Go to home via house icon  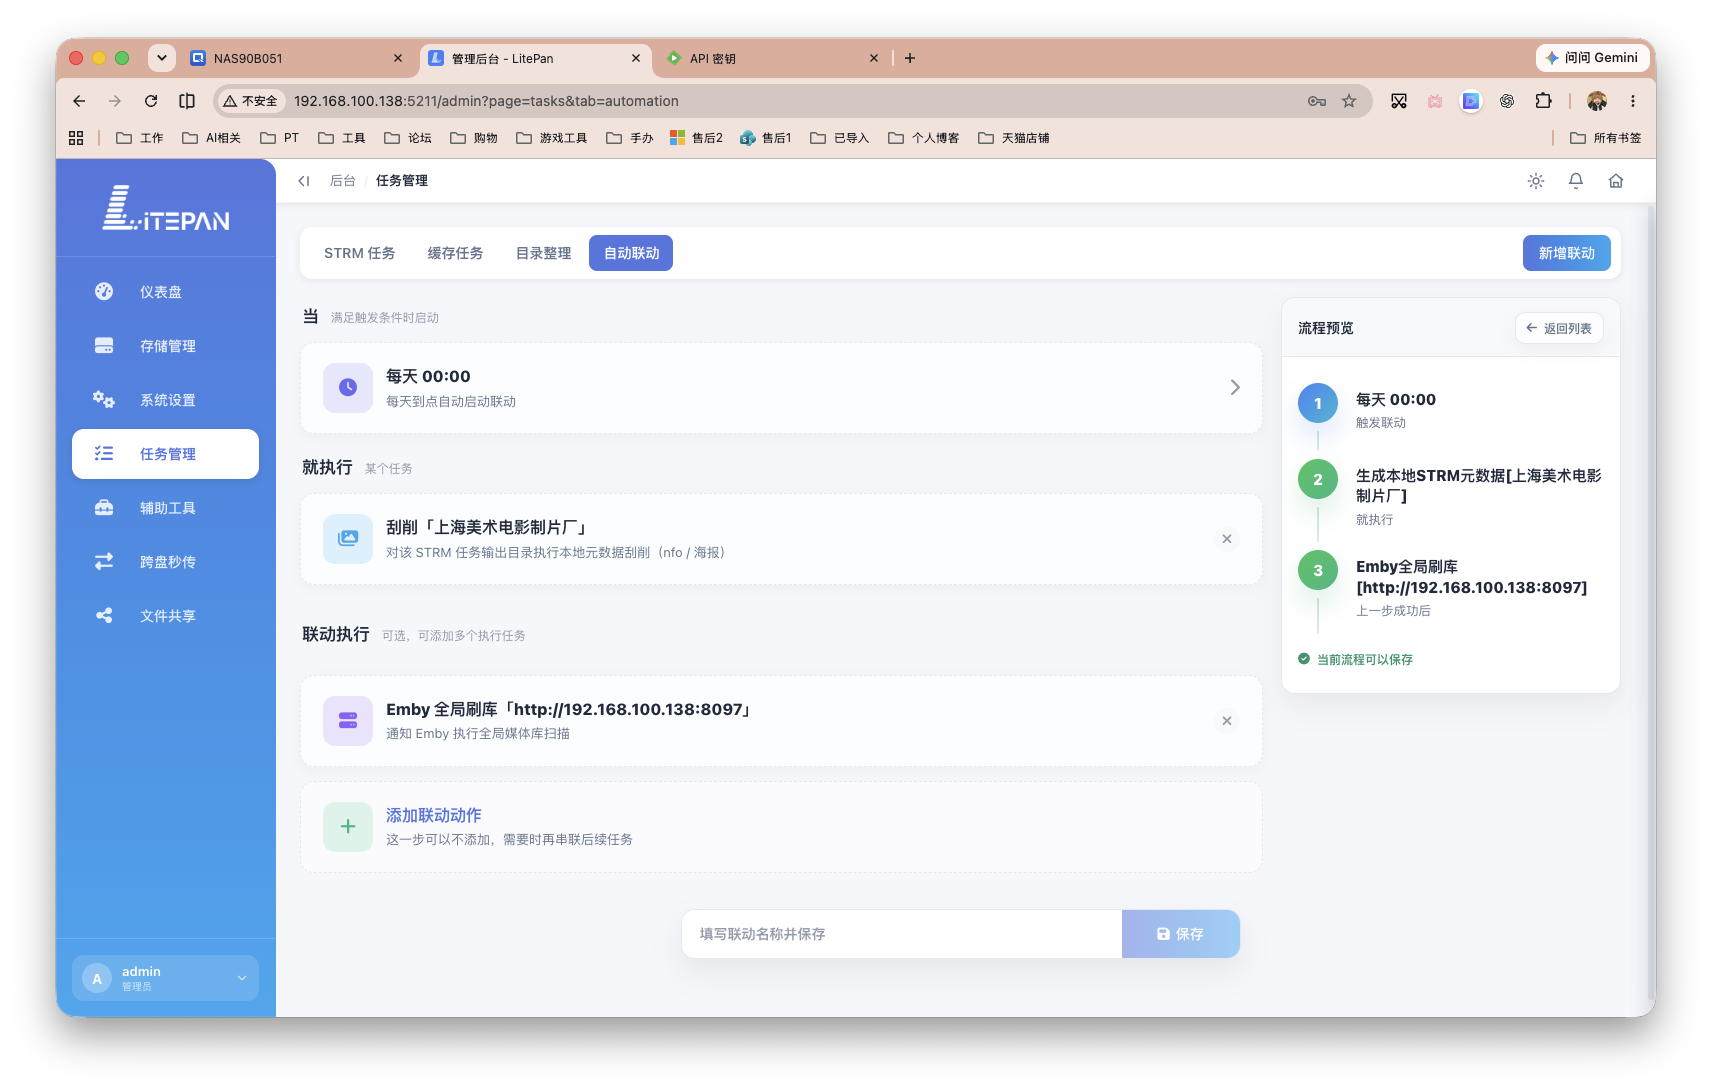[x=1616, y=181]
